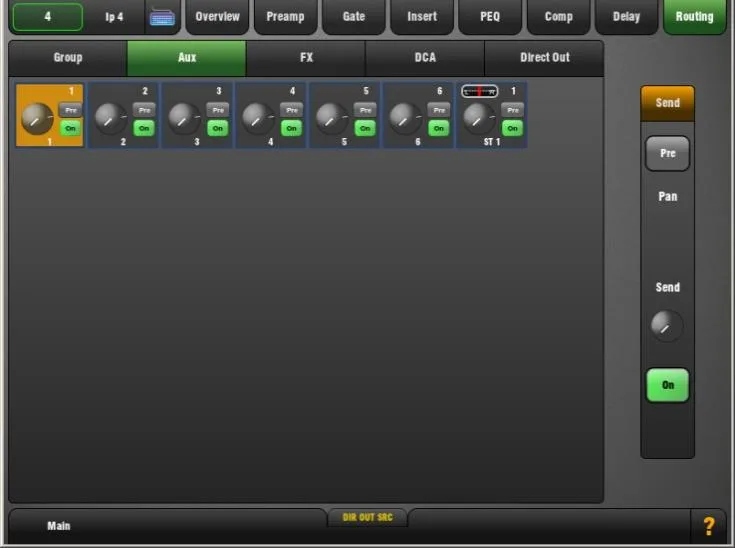Open the PEQ tab
Image resolution: width=735 pixels, height=548 pixels.
point(490,17)
